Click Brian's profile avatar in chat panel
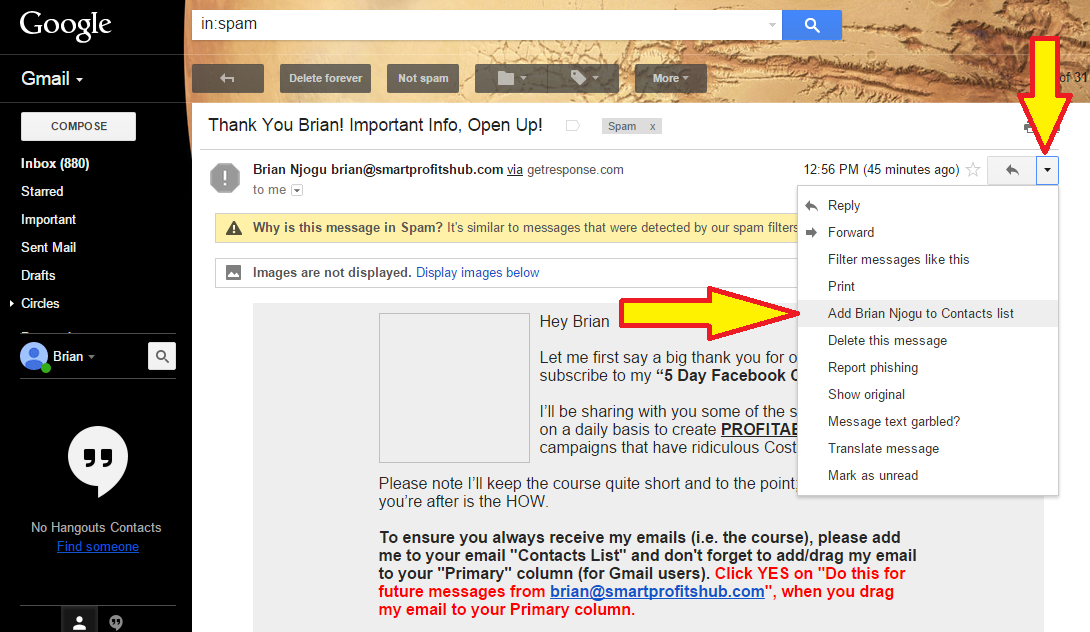The width and height of the screenshot is (1090, 632). (34, 357)
